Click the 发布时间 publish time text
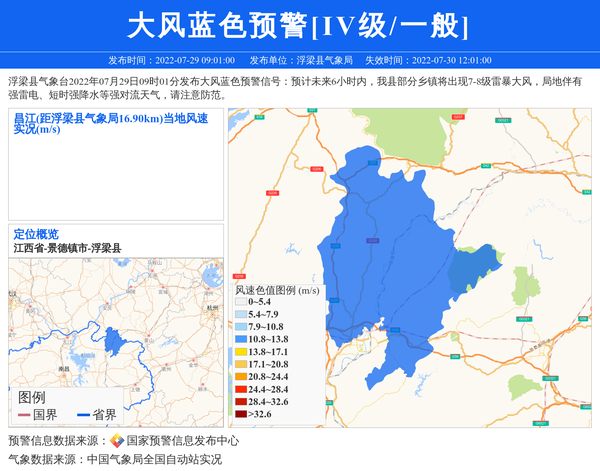This screenshot has width=600, height=471. tap(171, 60)
